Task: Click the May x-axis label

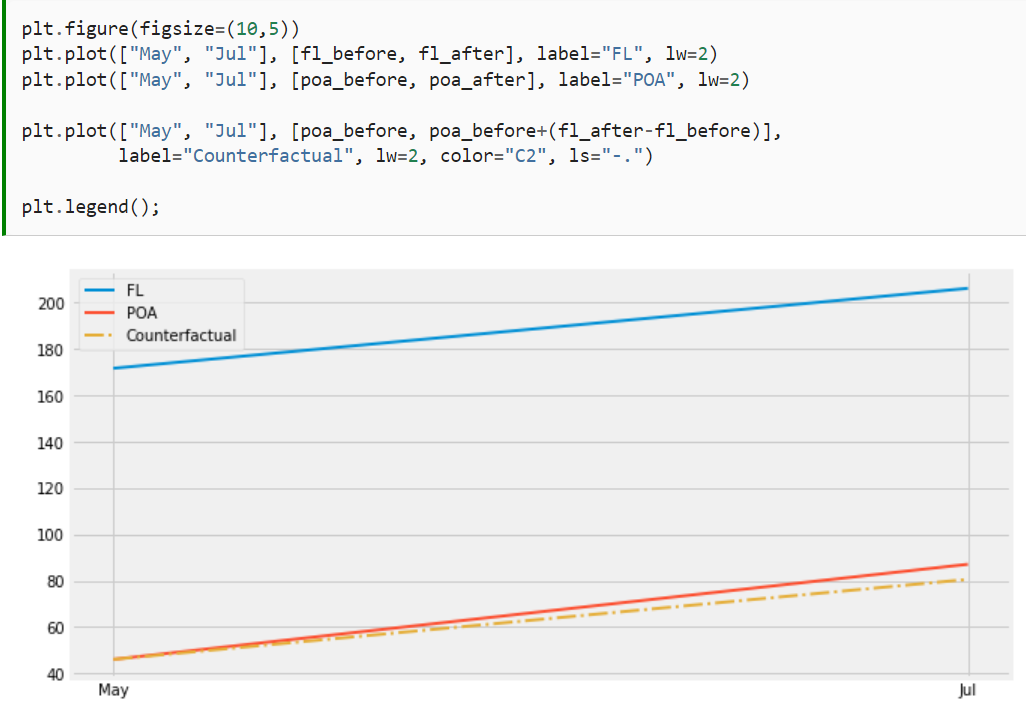Action: pos(113,690)
